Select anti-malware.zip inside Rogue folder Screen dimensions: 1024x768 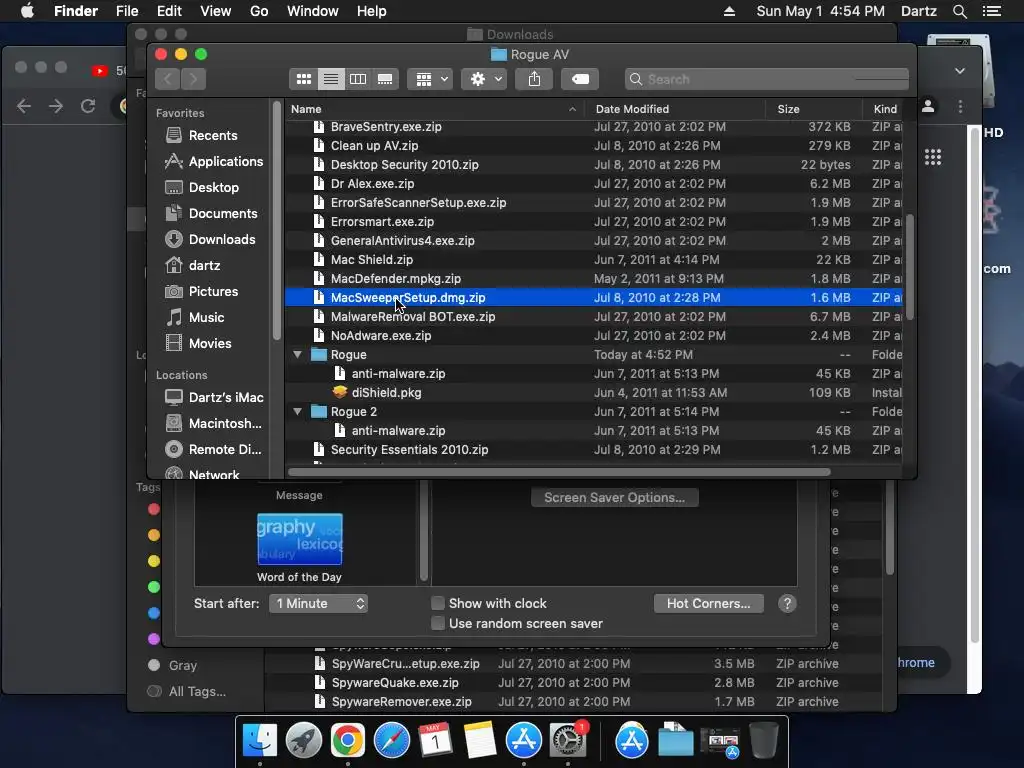[594, 374]
